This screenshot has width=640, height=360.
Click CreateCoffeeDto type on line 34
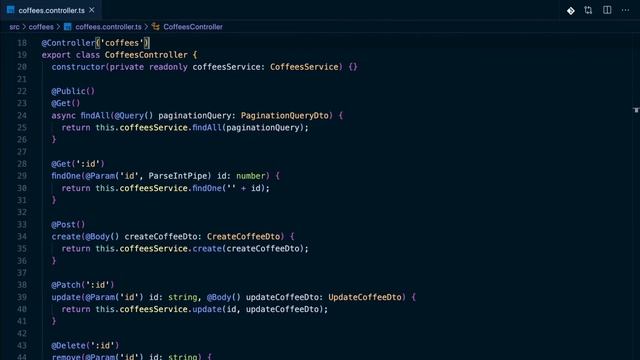point(243,237)
